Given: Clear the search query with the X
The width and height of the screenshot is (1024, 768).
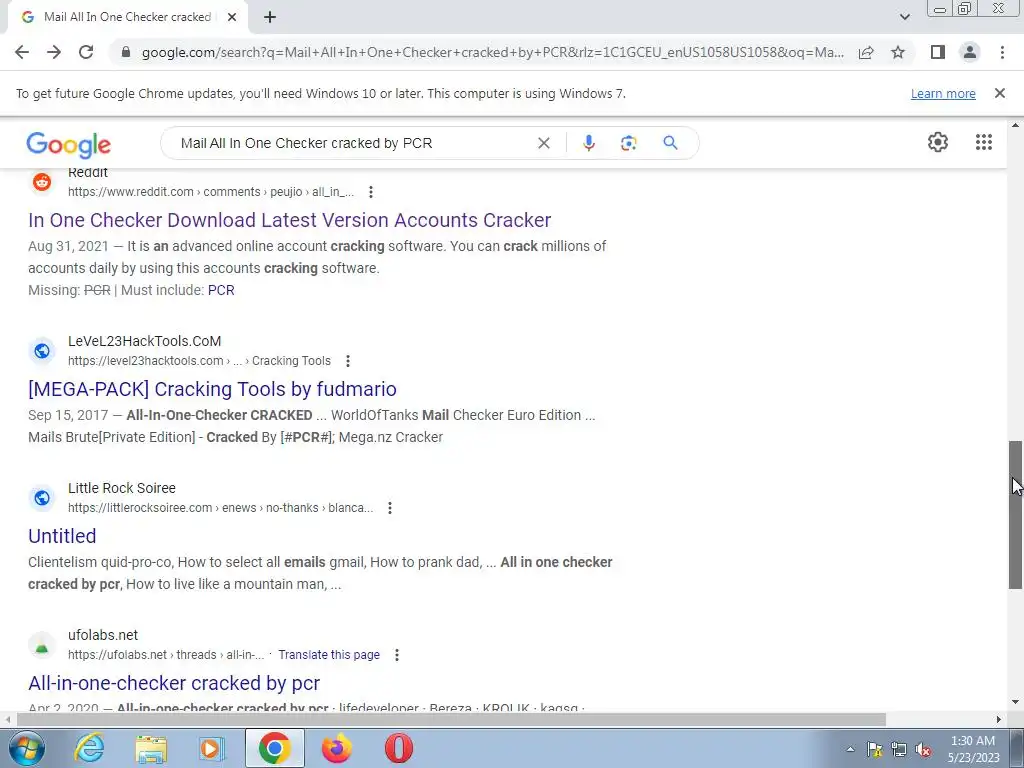Looking at the screenshot, I should (543, 143).
